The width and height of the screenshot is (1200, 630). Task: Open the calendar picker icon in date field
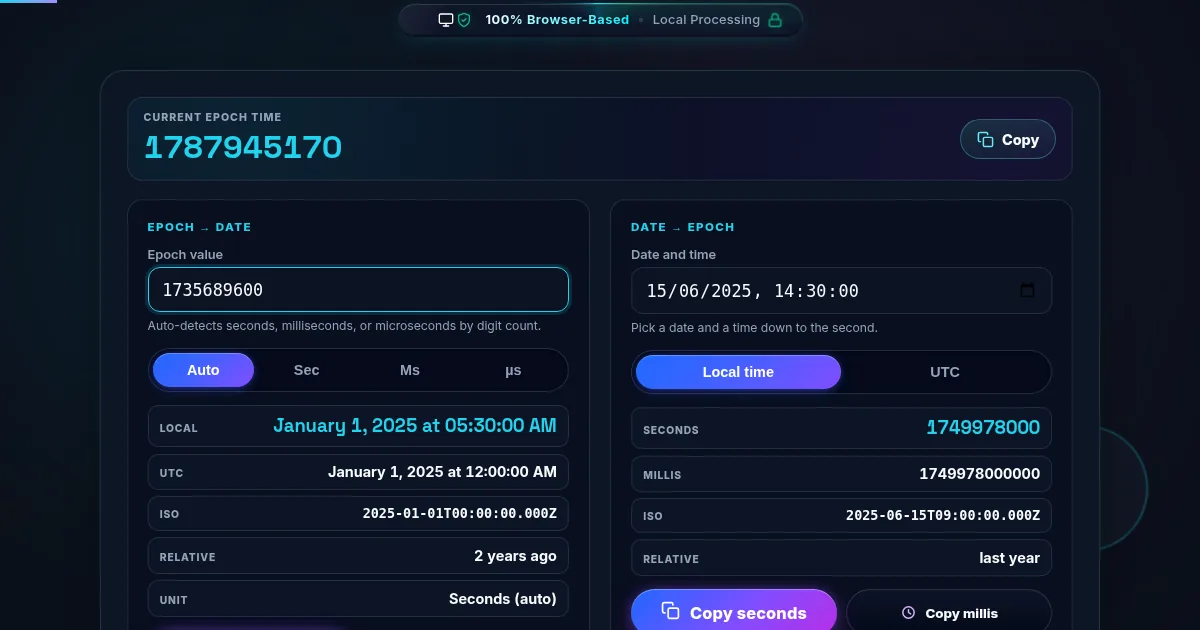click(x=1027, y=291)
